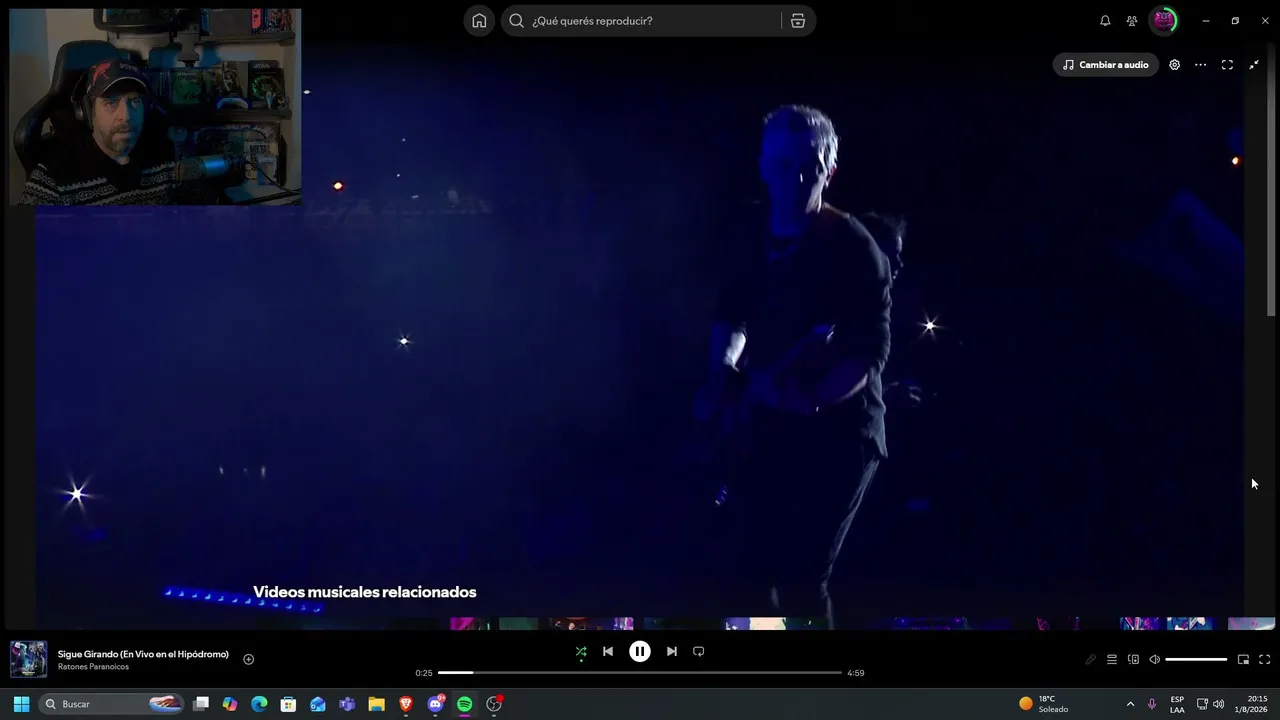1280x720 pixels.
Task: Open the Browse icon in search bar
Action: (798, 21)
